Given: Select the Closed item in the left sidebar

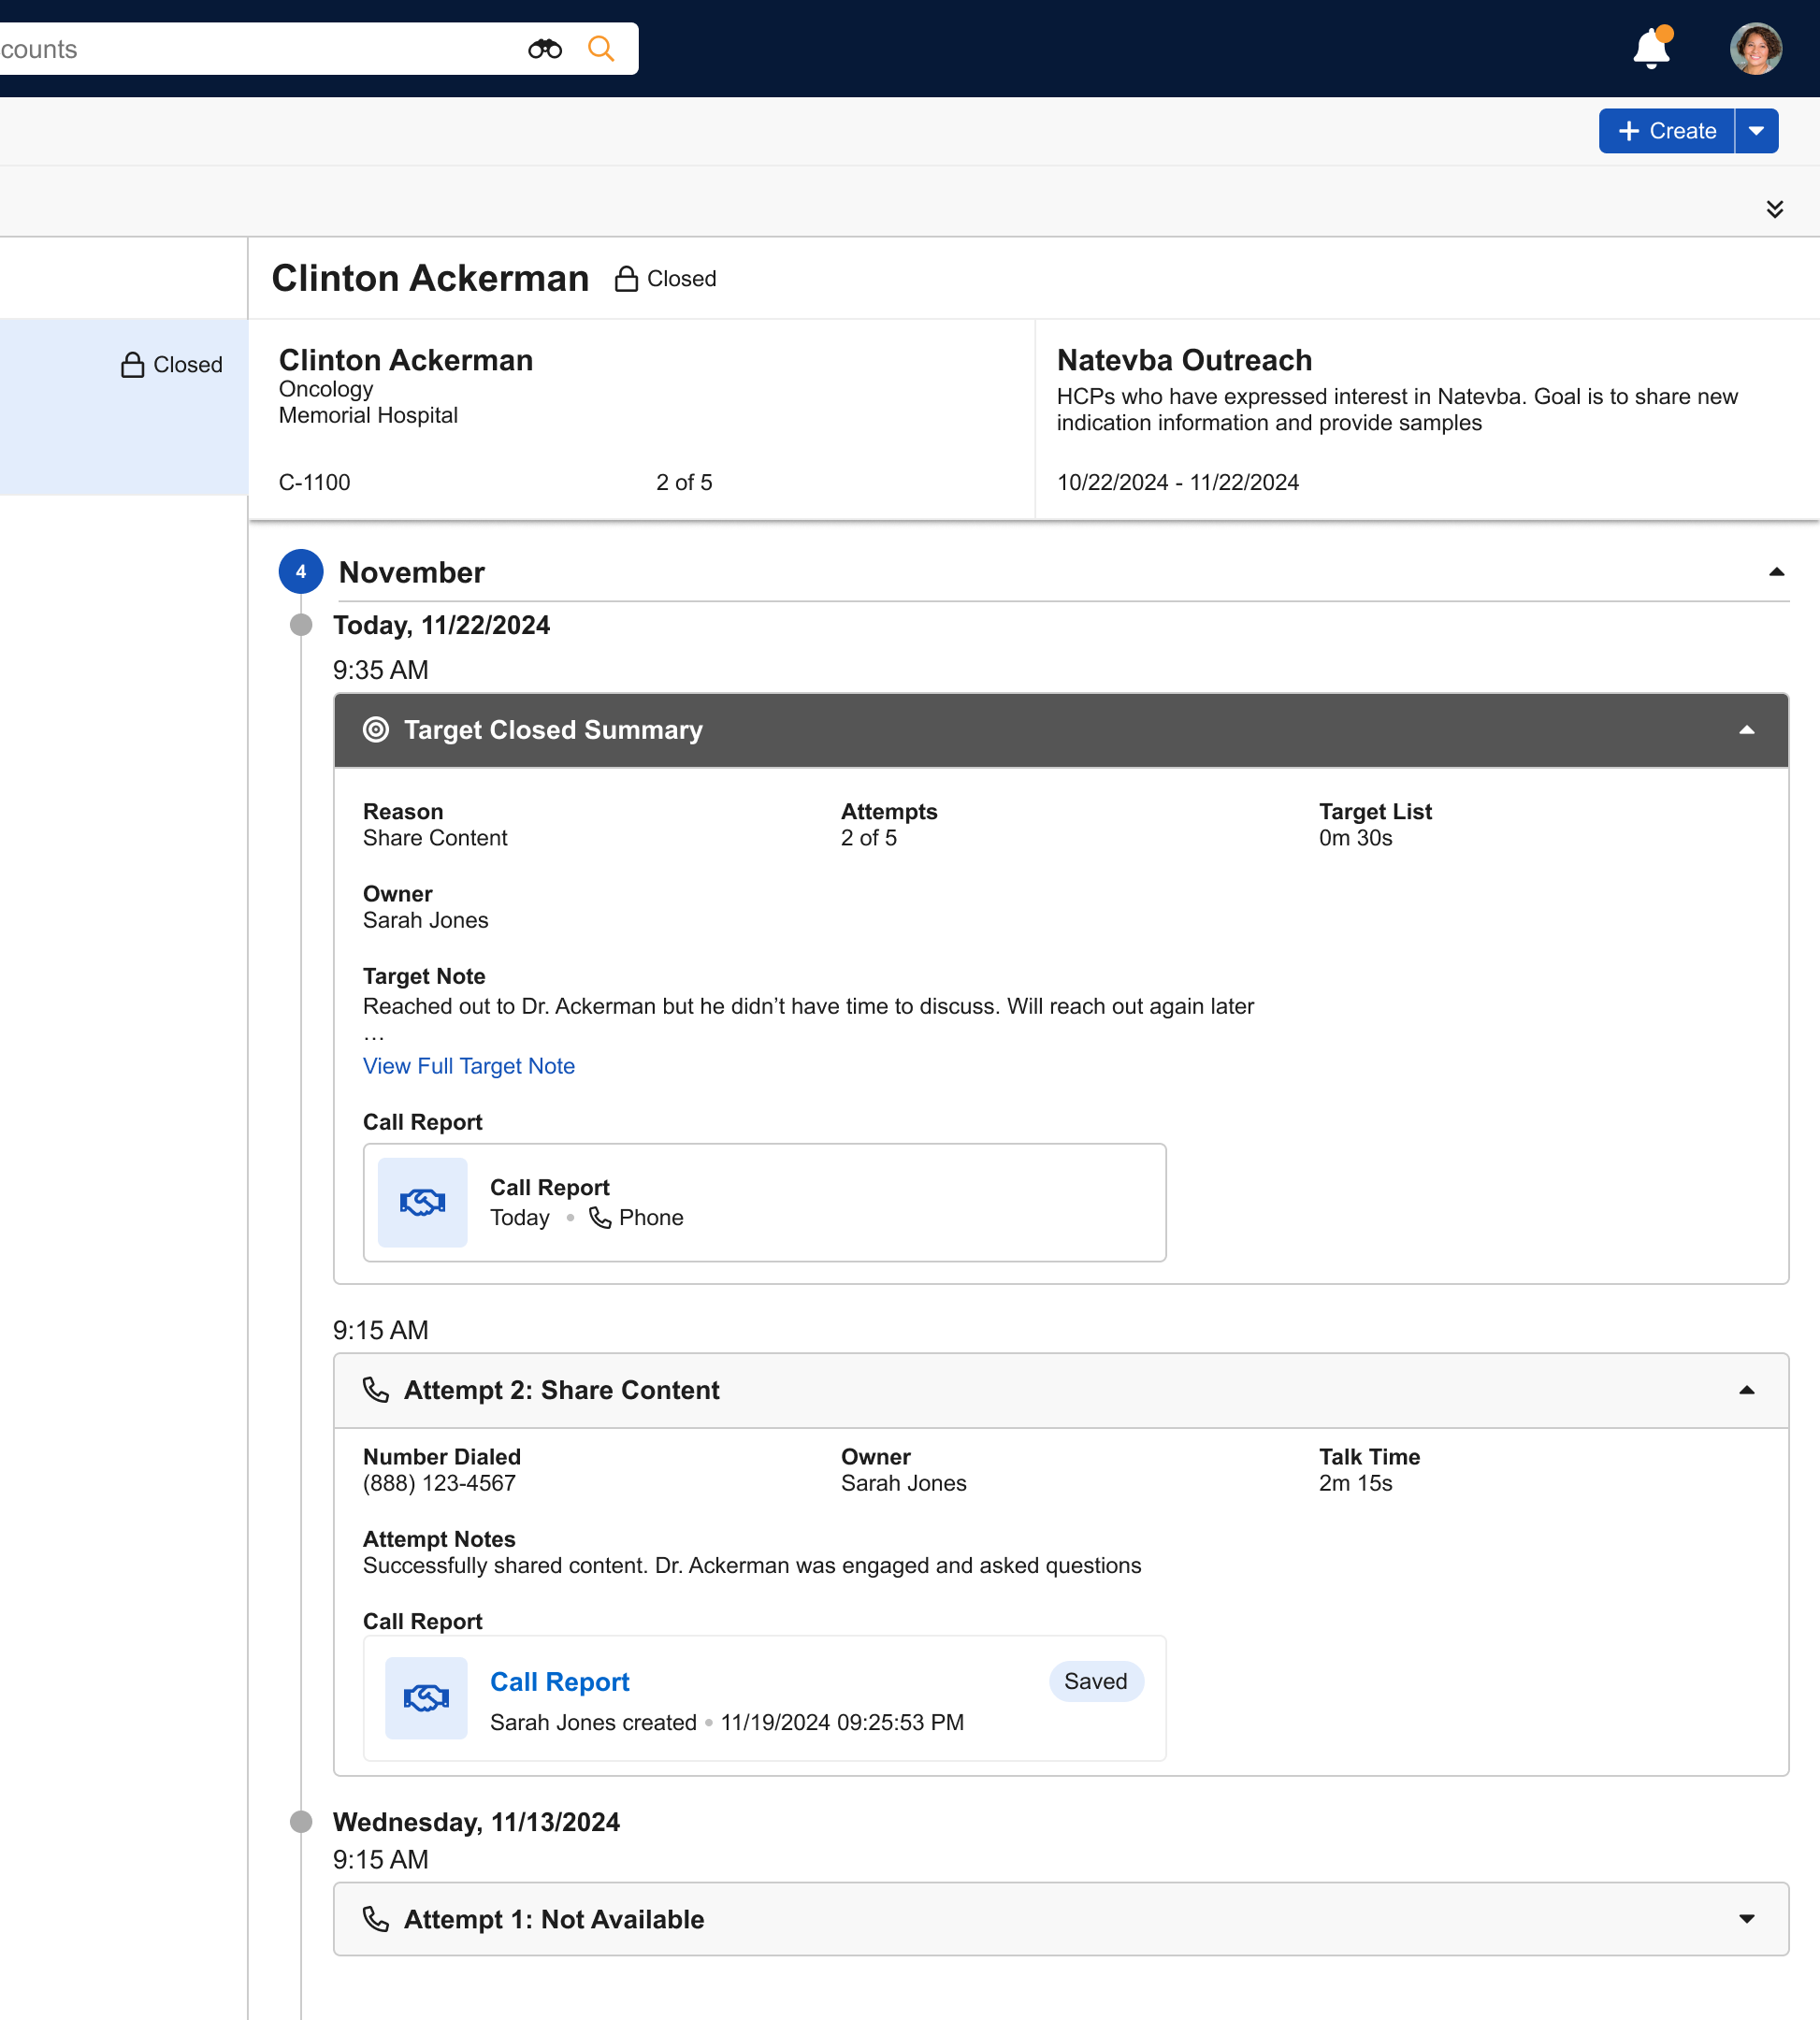Looking at the screenshot, I should click(172, 365).
